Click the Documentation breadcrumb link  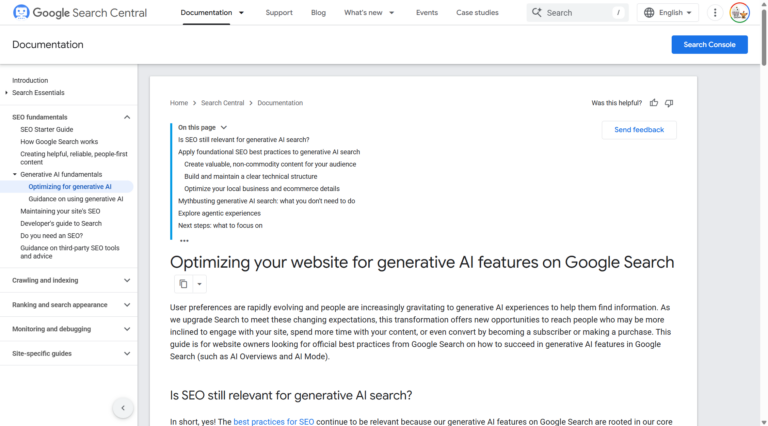coord(280,103)
